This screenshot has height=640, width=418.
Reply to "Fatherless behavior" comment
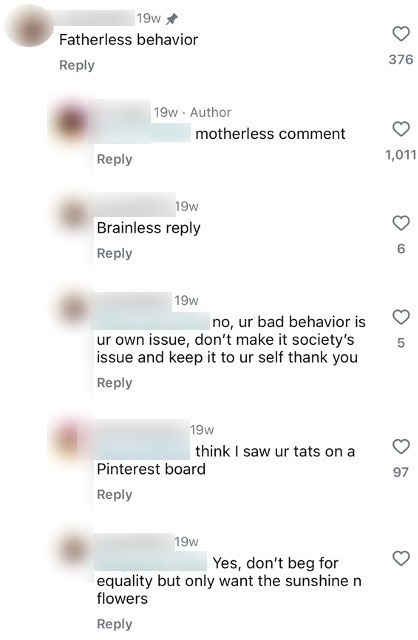tap(77, 65)
